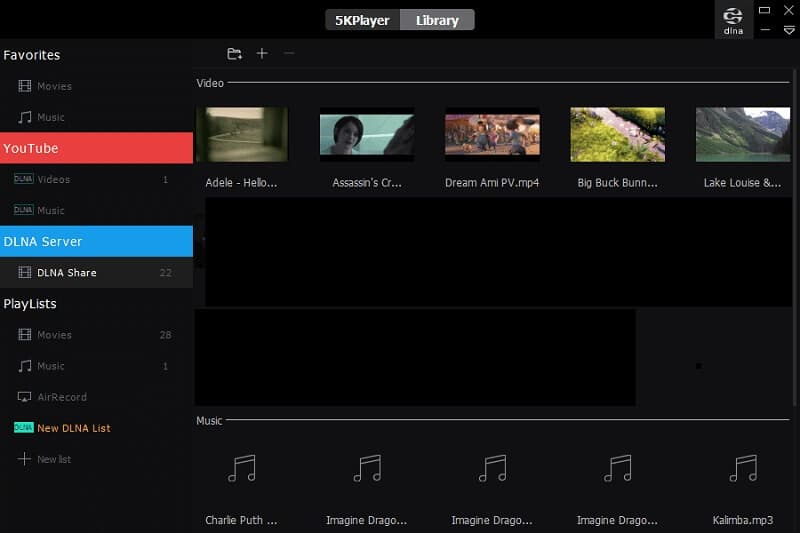Screen dimensions: 800x533
Task: Click the add folder icon in toolbar
Action: [234, 54]
